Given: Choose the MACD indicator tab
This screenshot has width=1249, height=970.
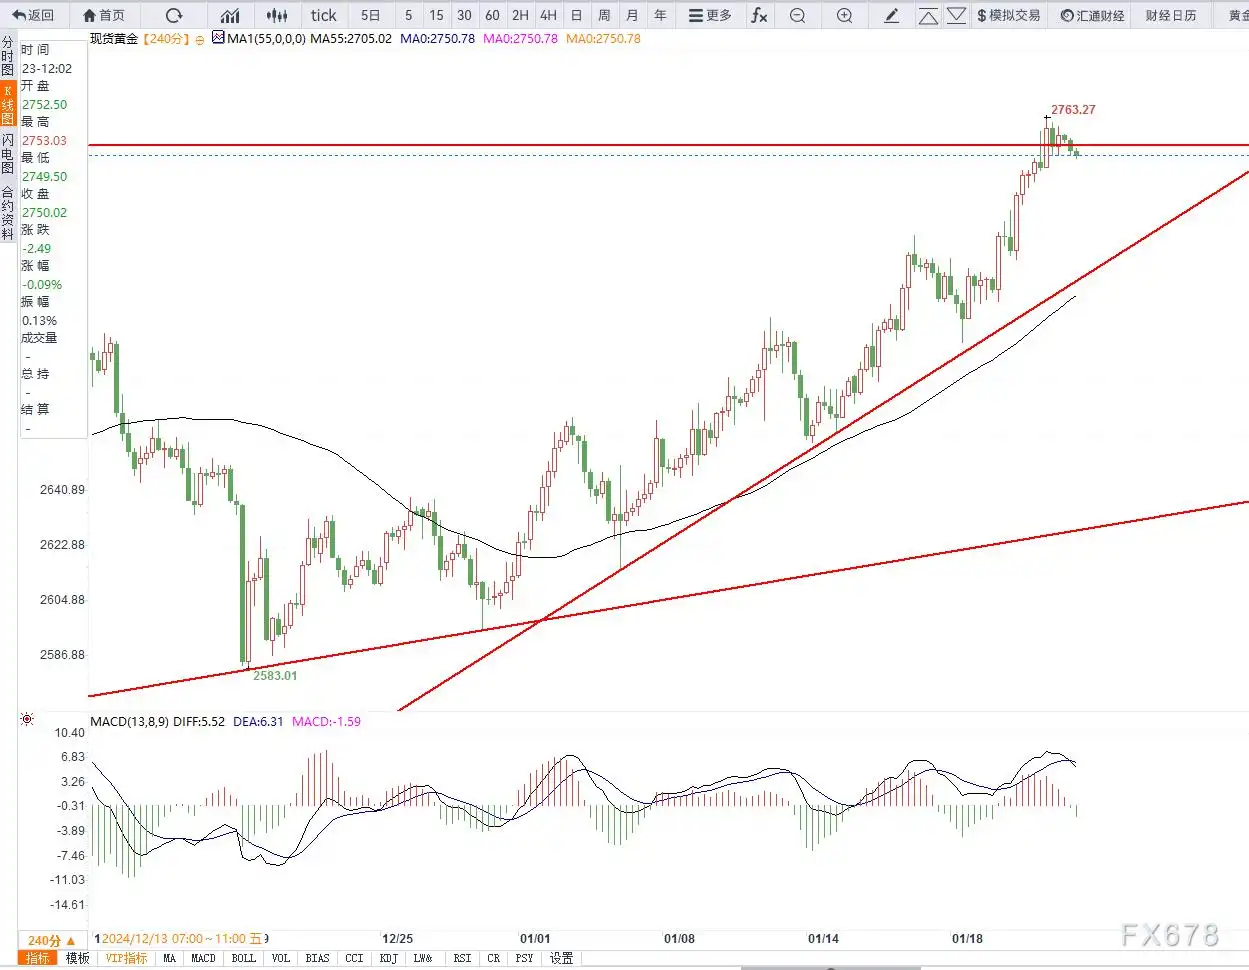Looking at the screenshot, I should (x=204, y=958).
